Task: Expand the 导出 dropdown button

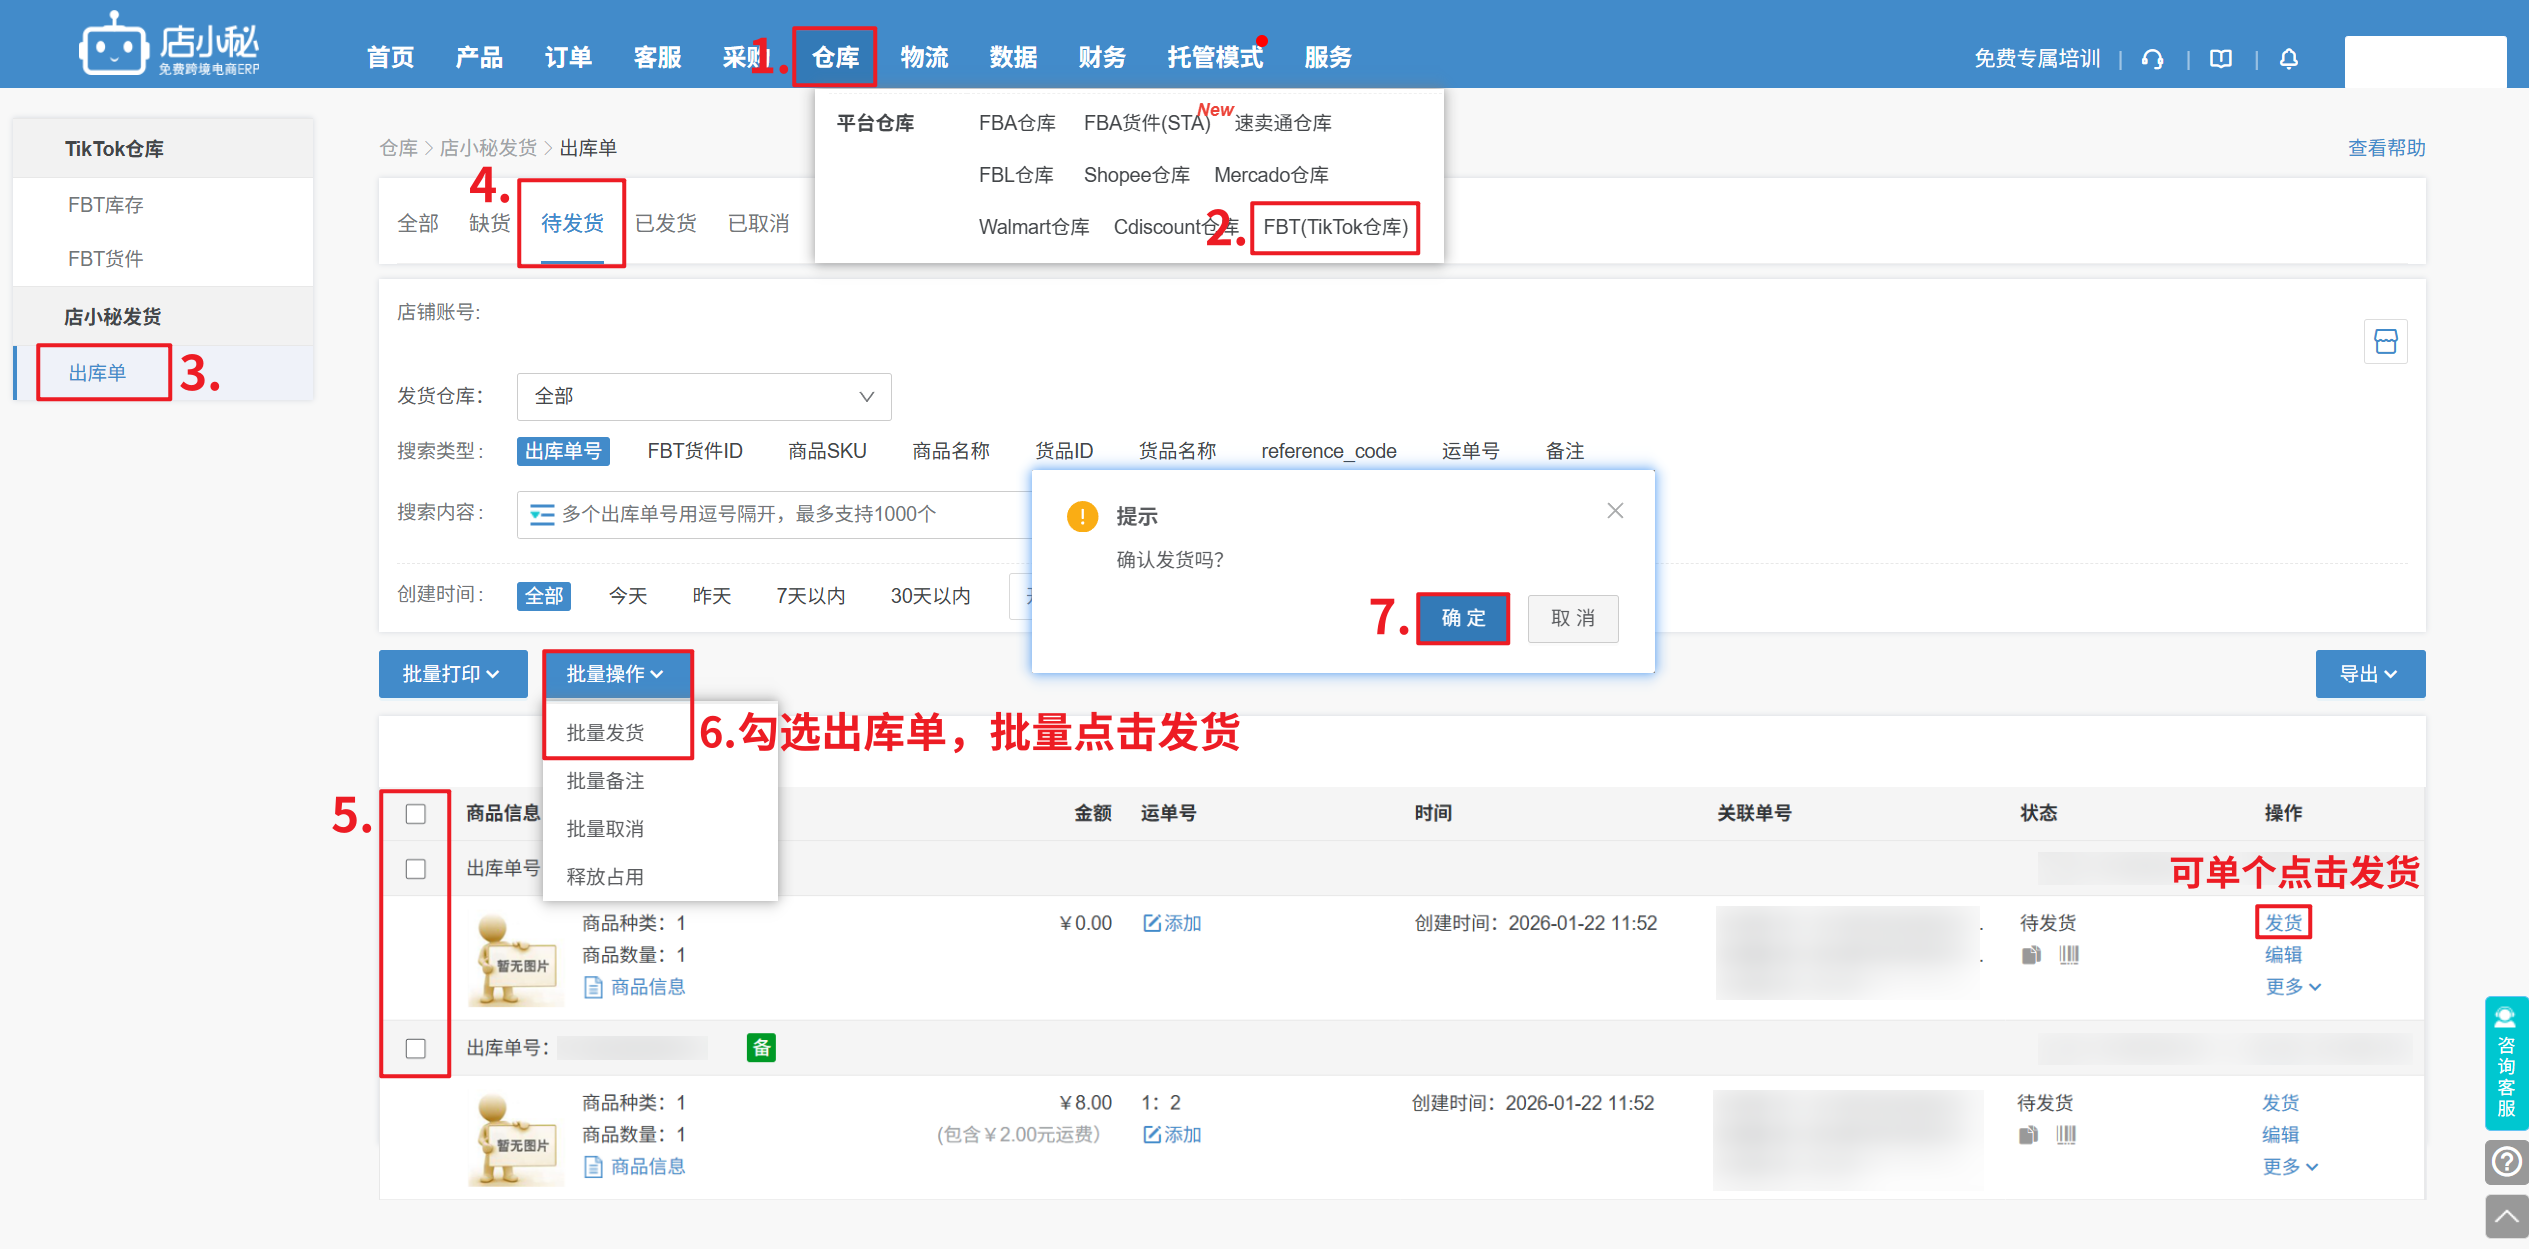Action: point(2369,674)
